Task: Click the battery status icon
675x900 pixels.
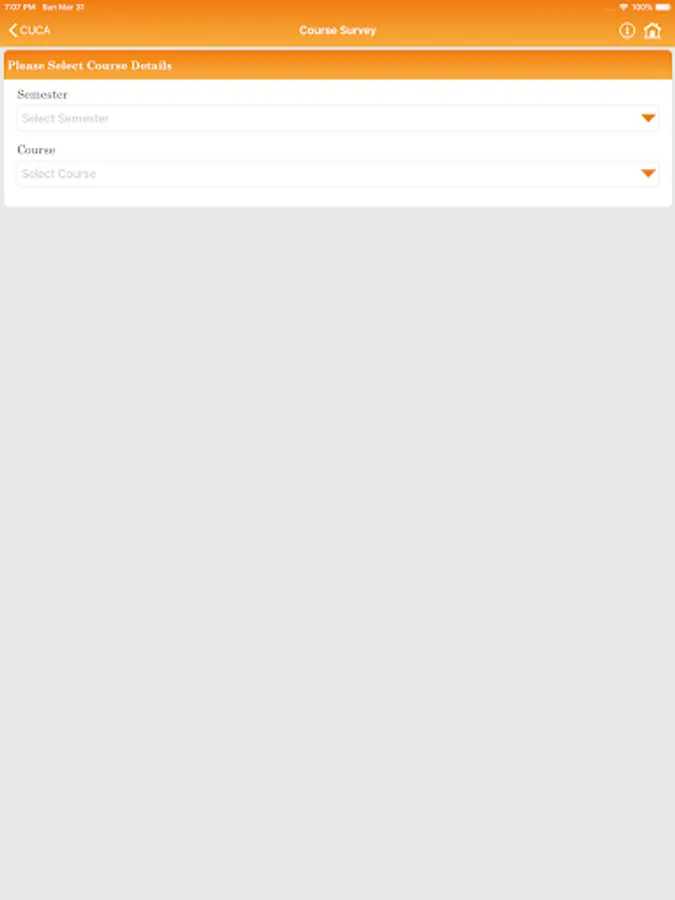Action: [663, 7]
